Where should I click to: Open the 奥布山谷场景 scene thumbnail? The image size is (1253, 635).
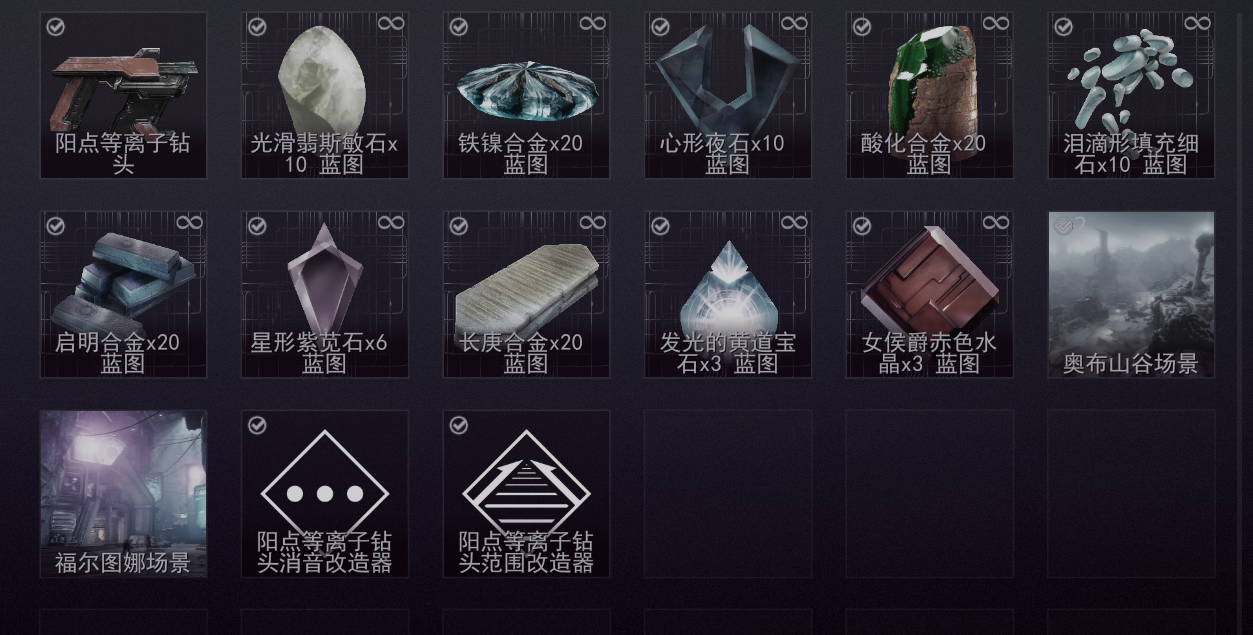click(1131, 294)
